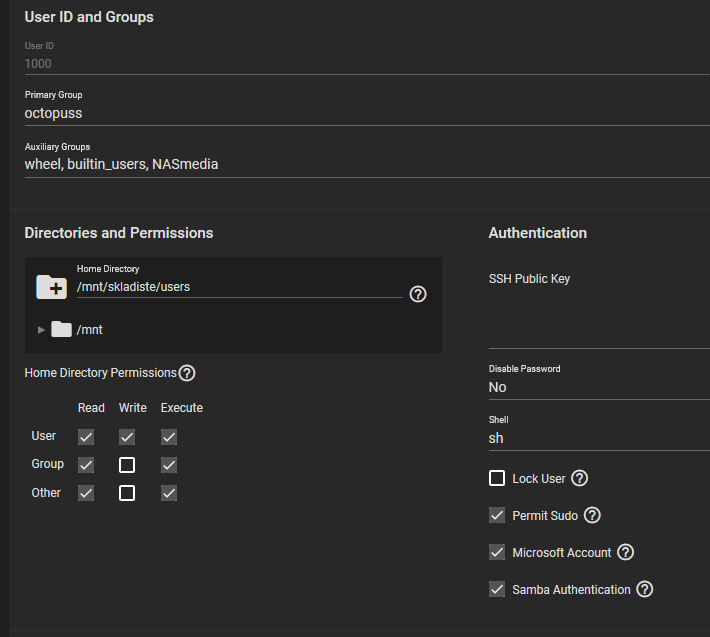Select the /mnt folder label in tree
Image resolution: width=710 pixels, height=637 pixels.
90,330
